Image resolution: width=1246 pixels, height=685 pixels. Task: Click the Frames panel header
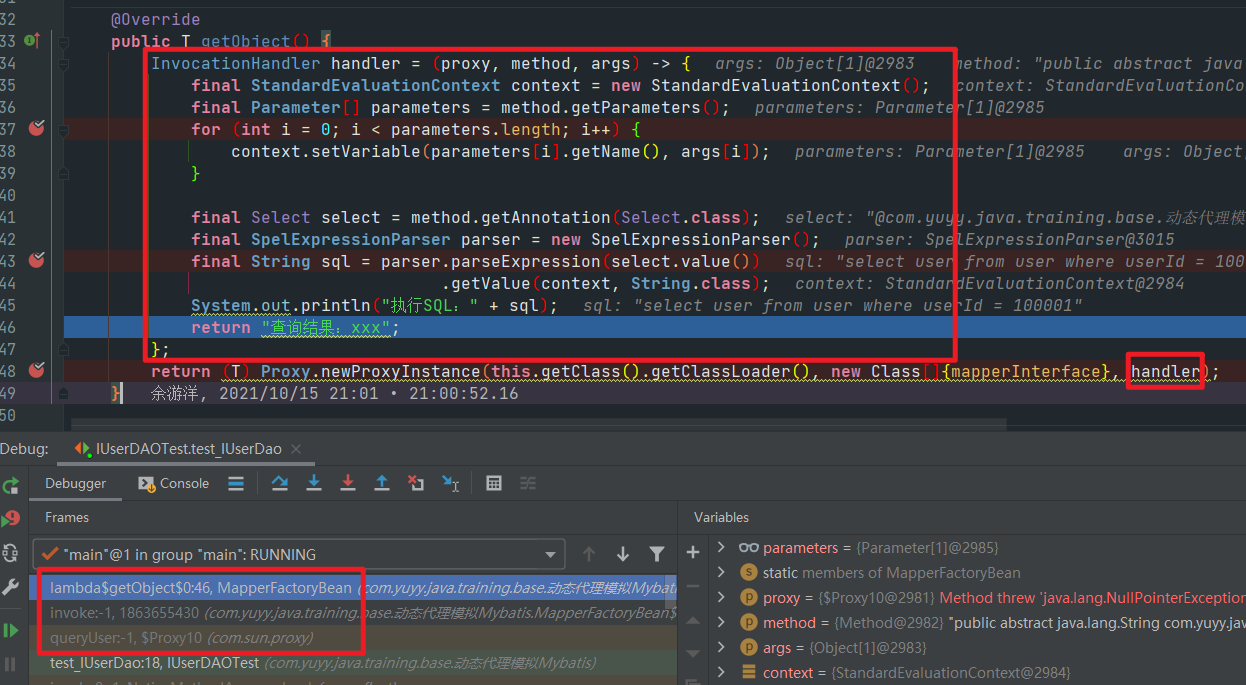pyautogui.click(x=67, y=518)
